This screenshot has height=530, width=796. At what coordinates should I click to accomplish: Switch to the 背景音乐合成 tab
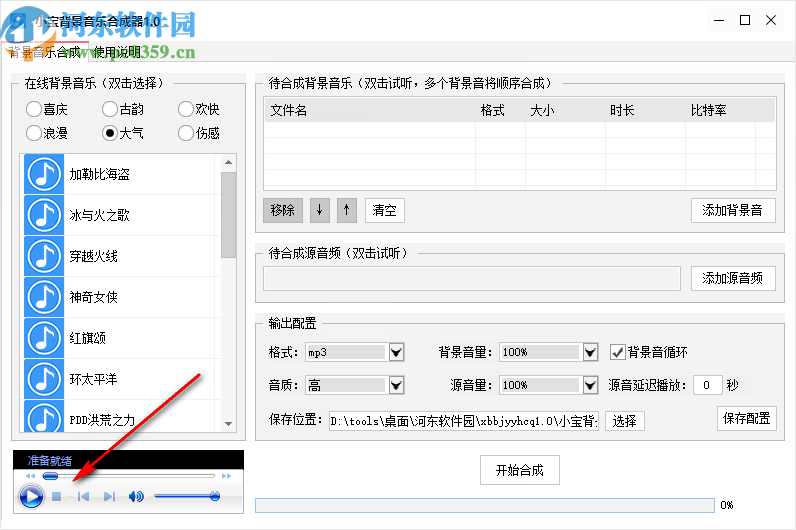point(45,52)
